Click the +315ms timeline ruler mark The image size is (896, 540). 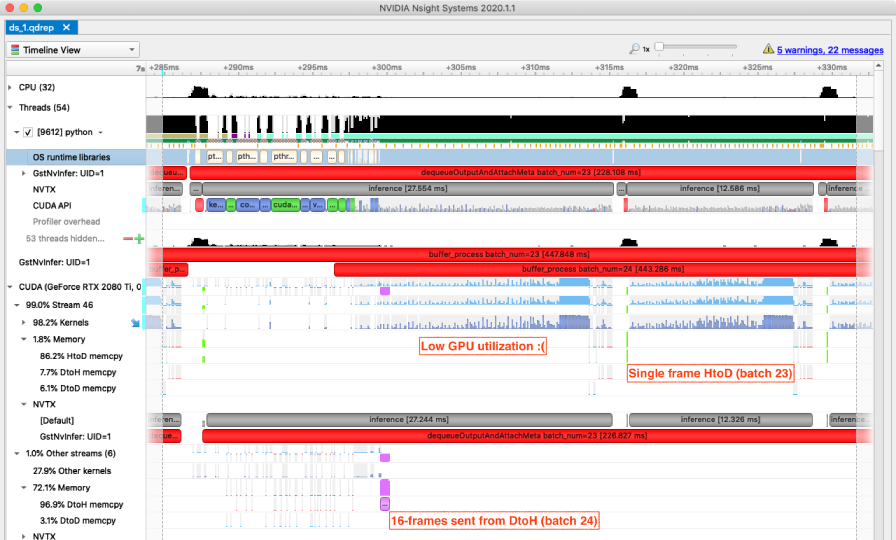(609, 67)
